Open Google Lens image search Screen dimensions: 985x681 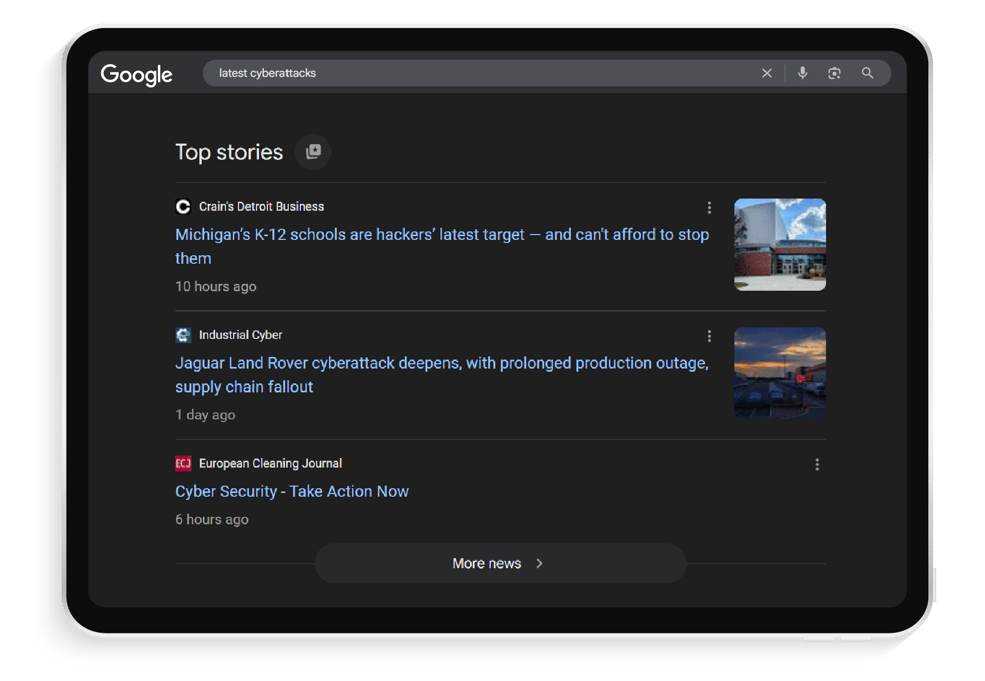click(x=834, y=73)
